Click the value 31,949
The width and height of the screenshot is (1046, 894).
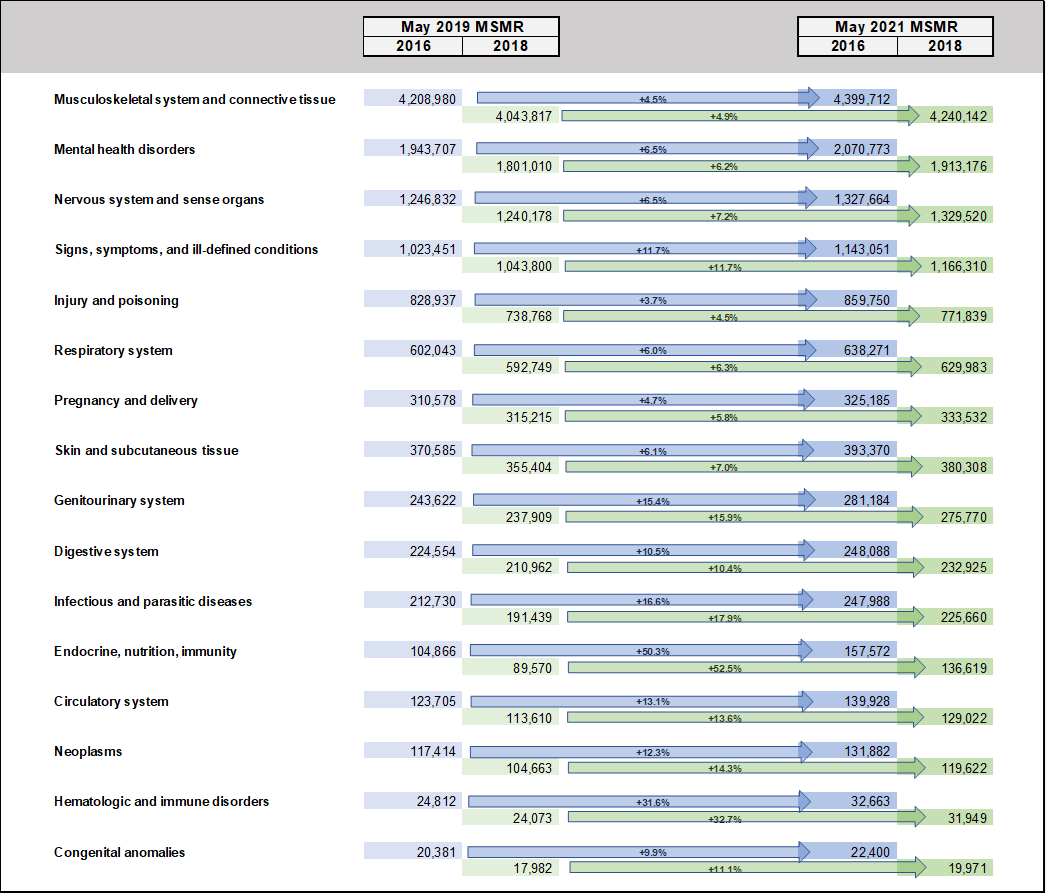click(x=967, y=818)
